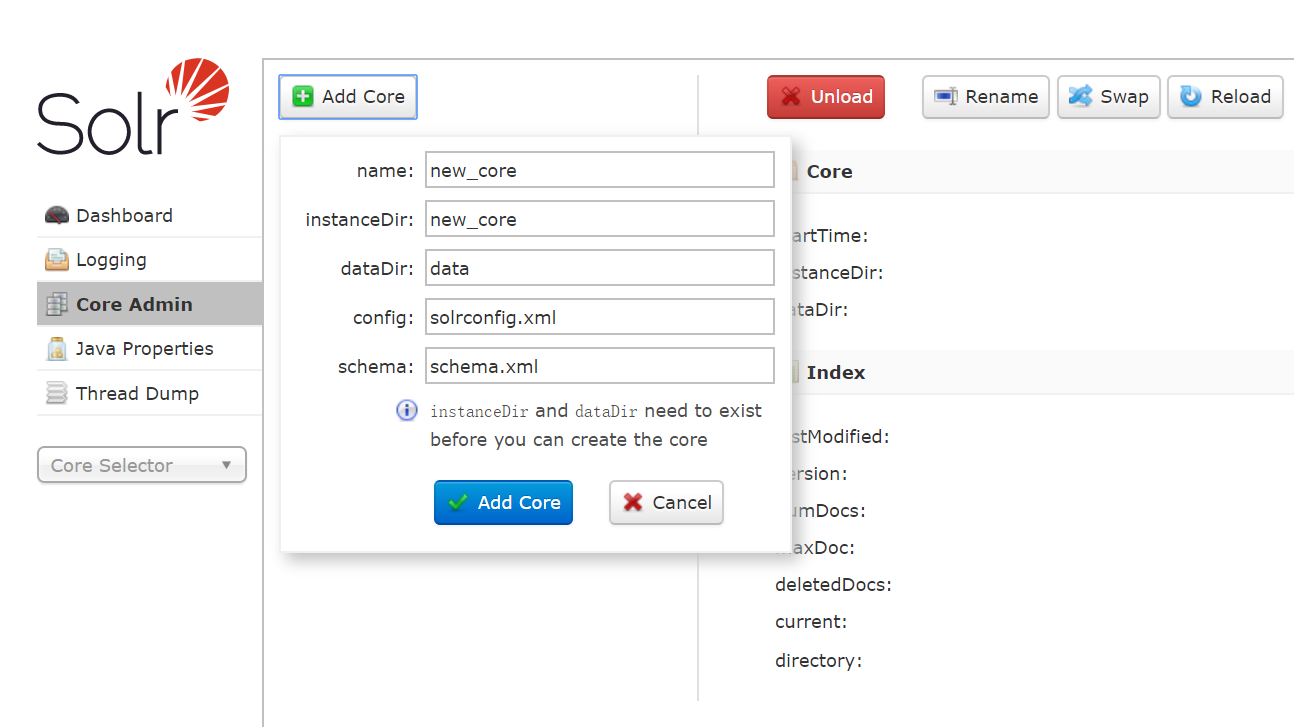The height and width of the screenshot is (727, 1294).
Task: Click the Thread Dump stack icon
Action: tap(57, 394)
